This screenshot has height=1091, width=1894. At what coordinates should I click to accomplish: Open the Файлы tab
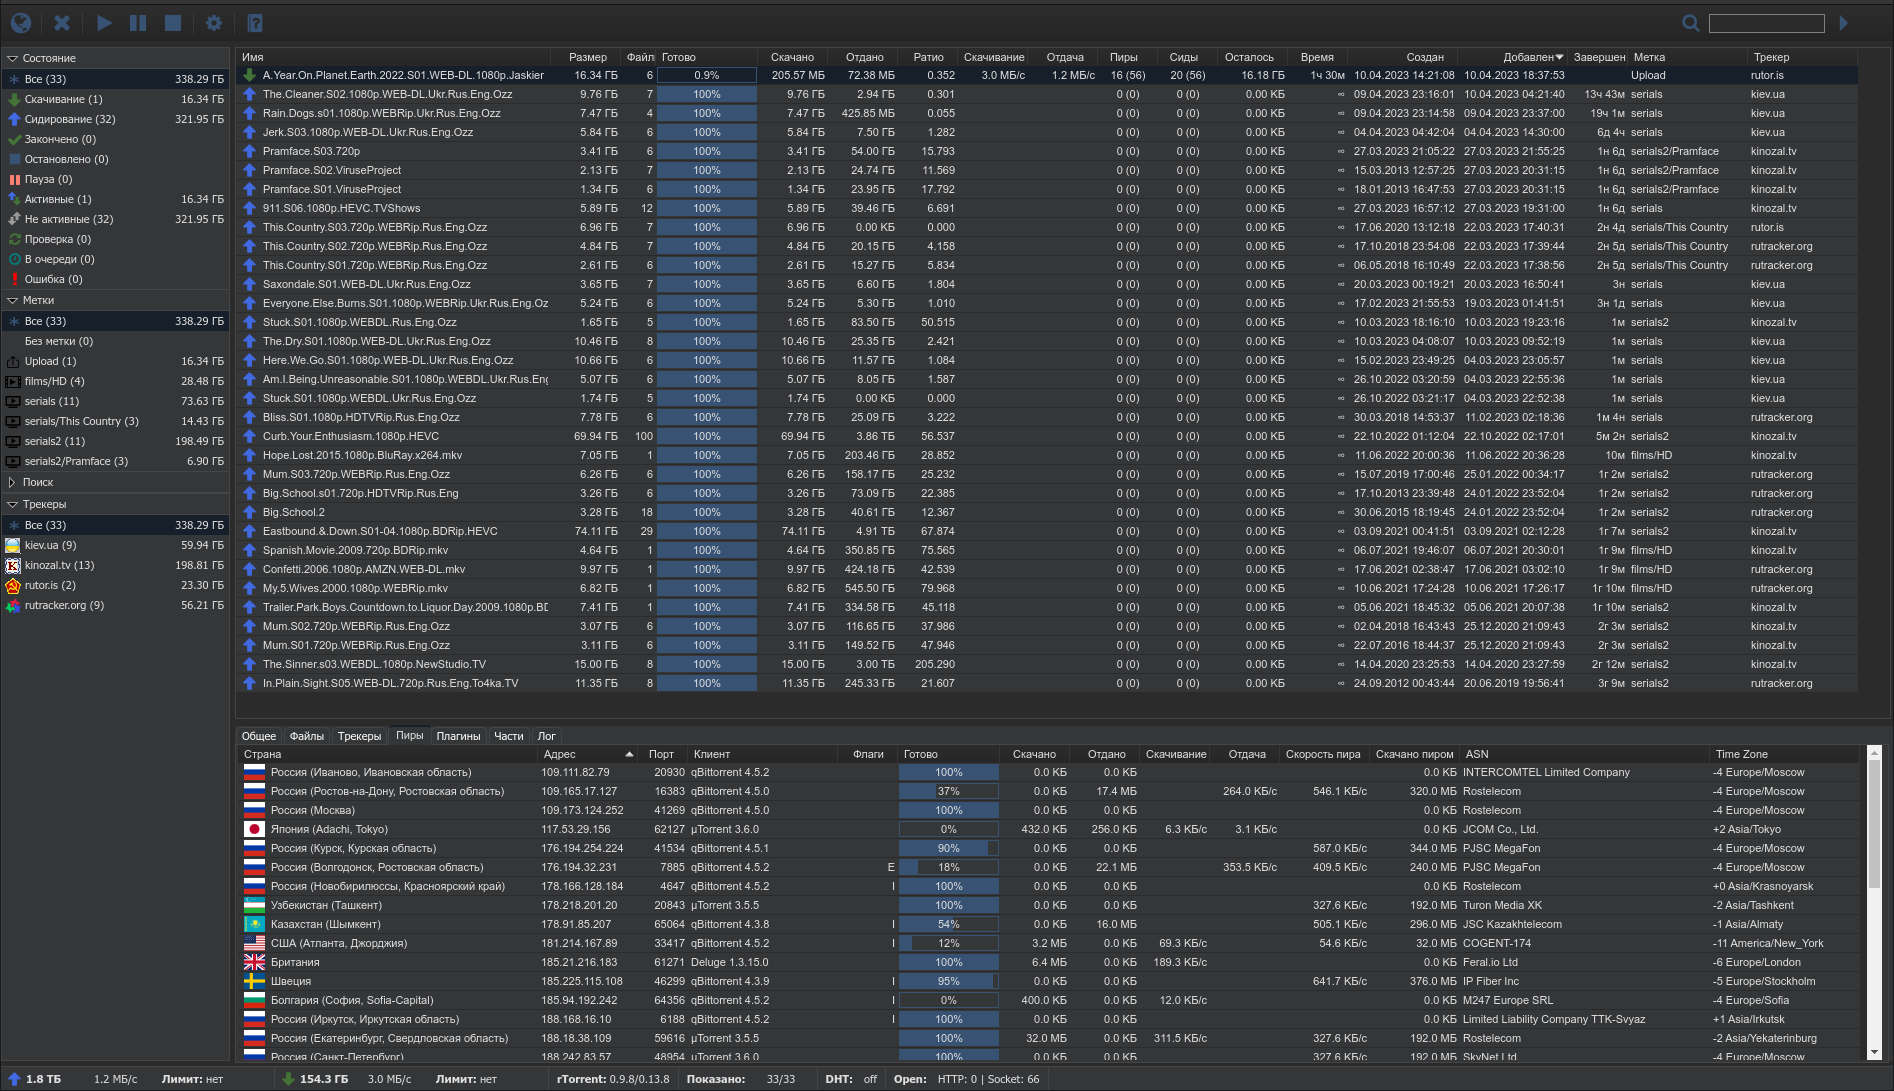point(307,736)
